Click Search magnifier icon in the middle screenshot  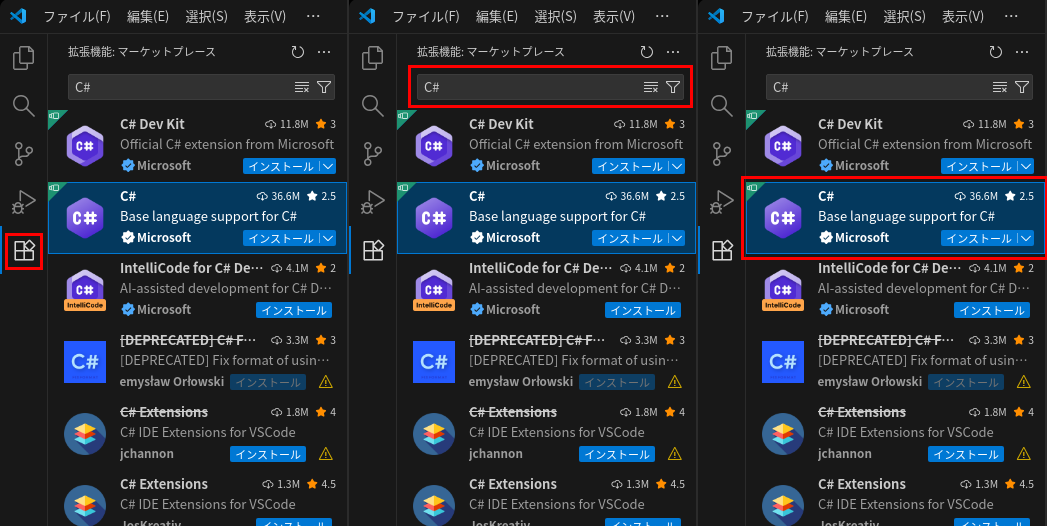click(x=373, y=106)
